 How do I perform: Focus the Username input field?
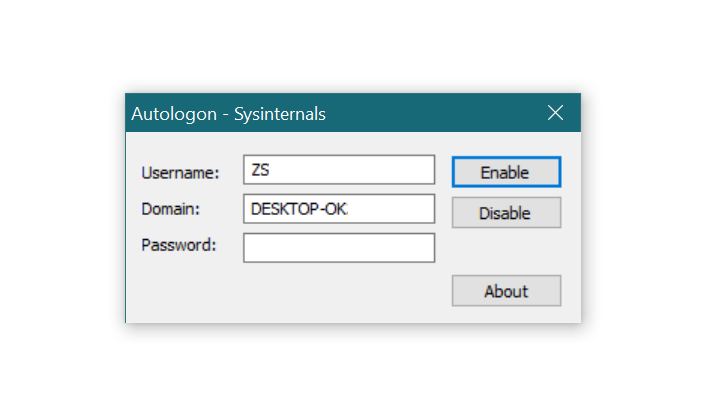point(339,170)
